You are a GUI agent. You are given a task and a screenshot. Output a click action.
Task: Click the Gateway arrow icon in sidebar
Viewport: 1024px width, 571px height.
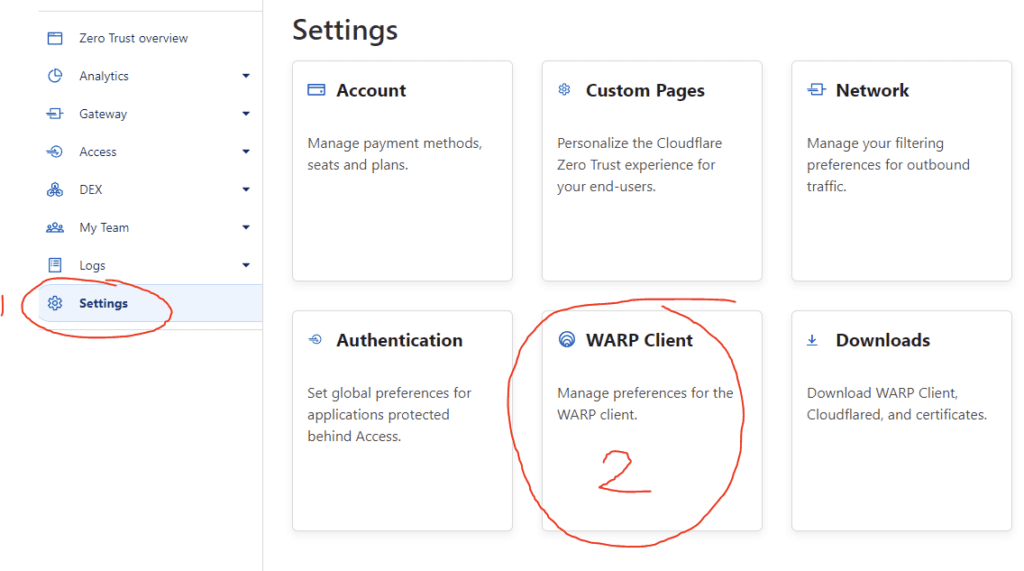coord(55,114)
